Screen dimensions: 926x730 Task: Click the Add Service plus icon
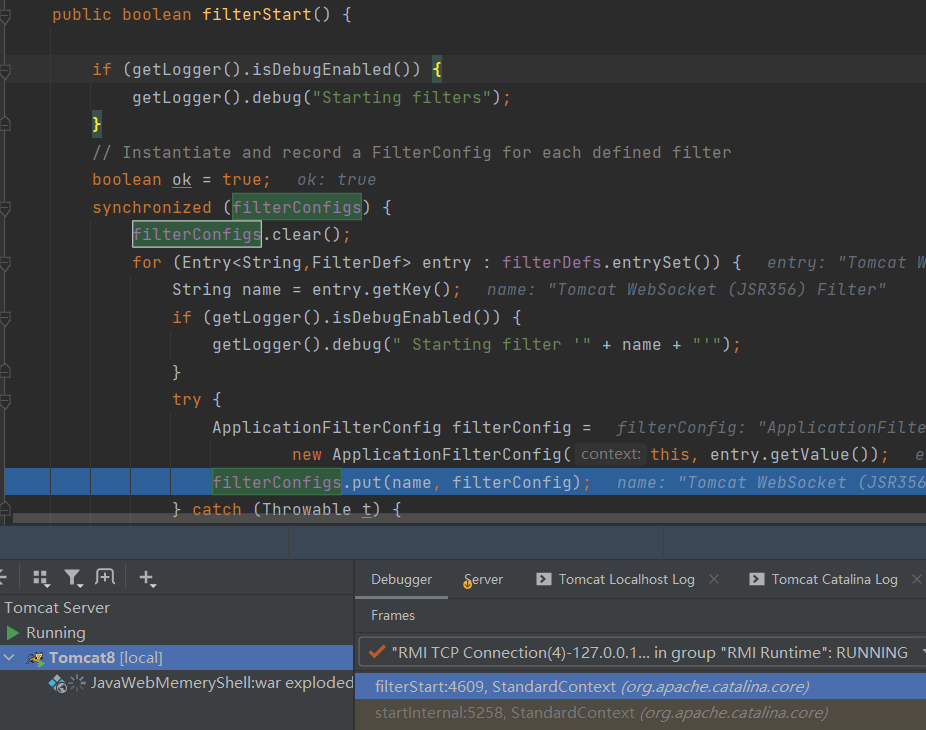(146, 578)
